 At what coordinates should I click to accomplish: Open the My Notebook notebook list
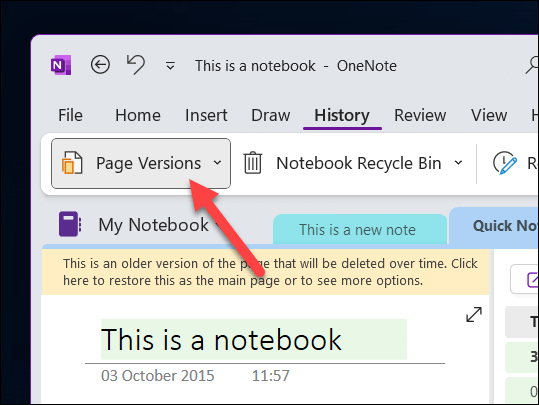pyautogui.click(x=153, y=225)
